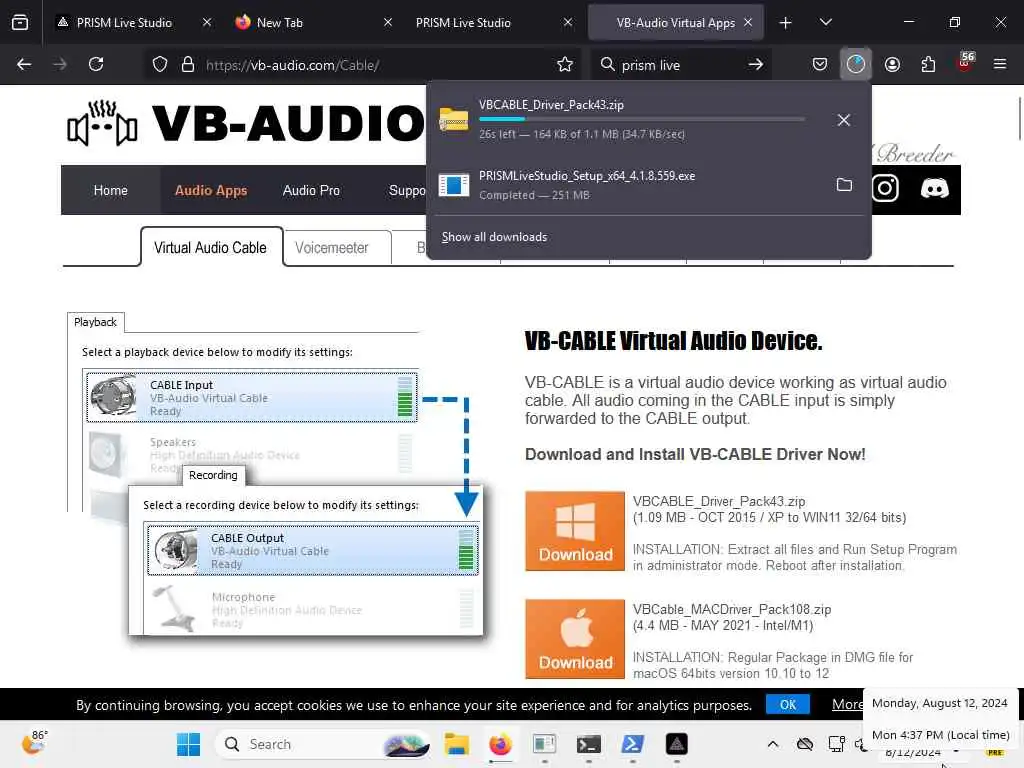Click the VB-Audio logo
This screenshot has height=768, width=1024.
tap(247, 123)
